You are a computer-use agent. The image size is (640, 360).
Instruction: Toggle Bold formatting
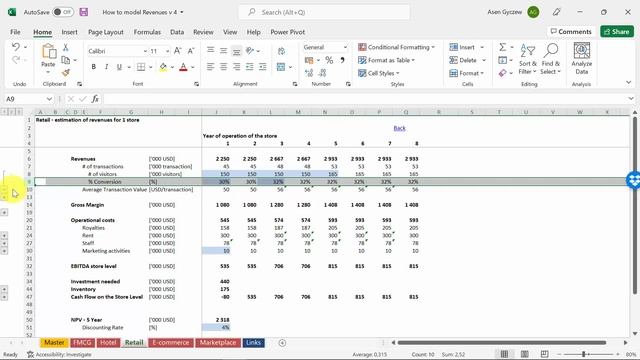pyautogui.click(x=93, y=67)
